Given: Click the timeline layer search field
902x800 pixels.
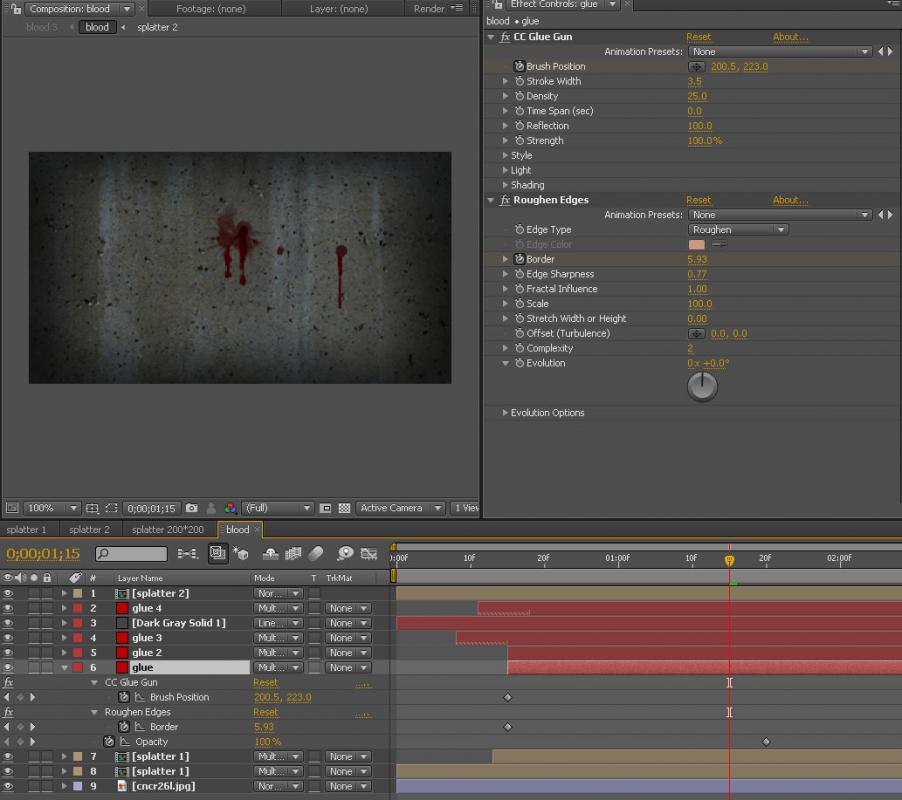Looking at the screenshot, I should [132, 553].
